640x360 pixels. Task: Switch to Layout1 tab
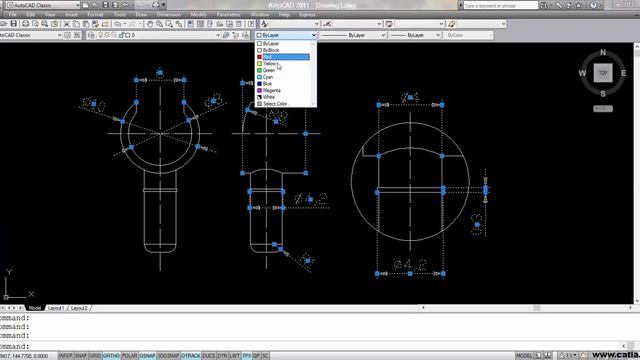pos(56,308)
